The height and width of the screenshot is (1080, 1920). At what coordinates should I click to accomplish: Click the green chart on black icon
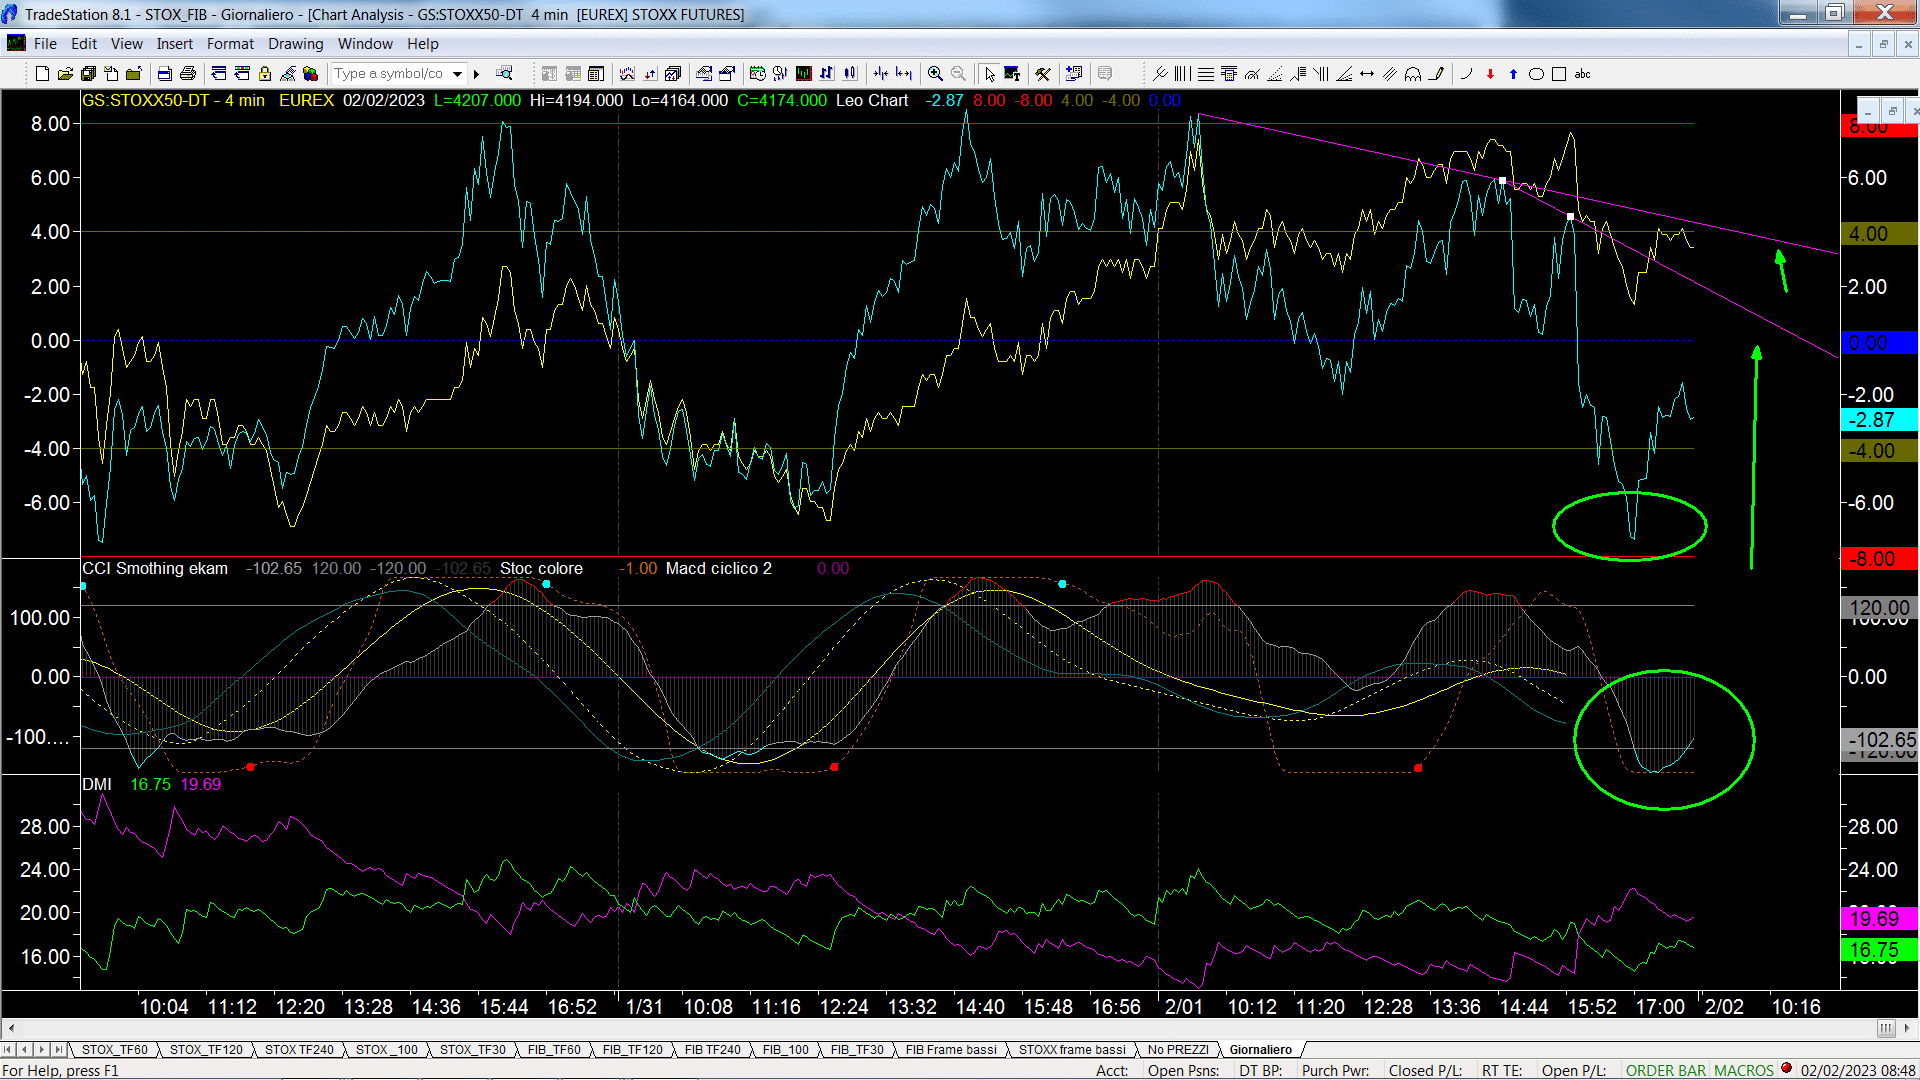click(803, 73)
